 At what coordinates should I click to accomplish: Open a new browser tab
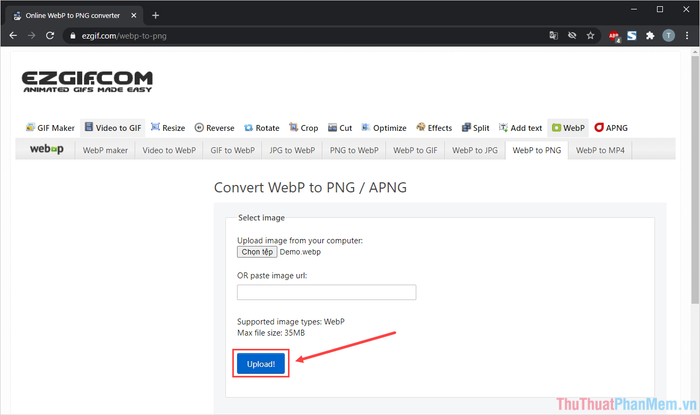(x=155, y=15)
